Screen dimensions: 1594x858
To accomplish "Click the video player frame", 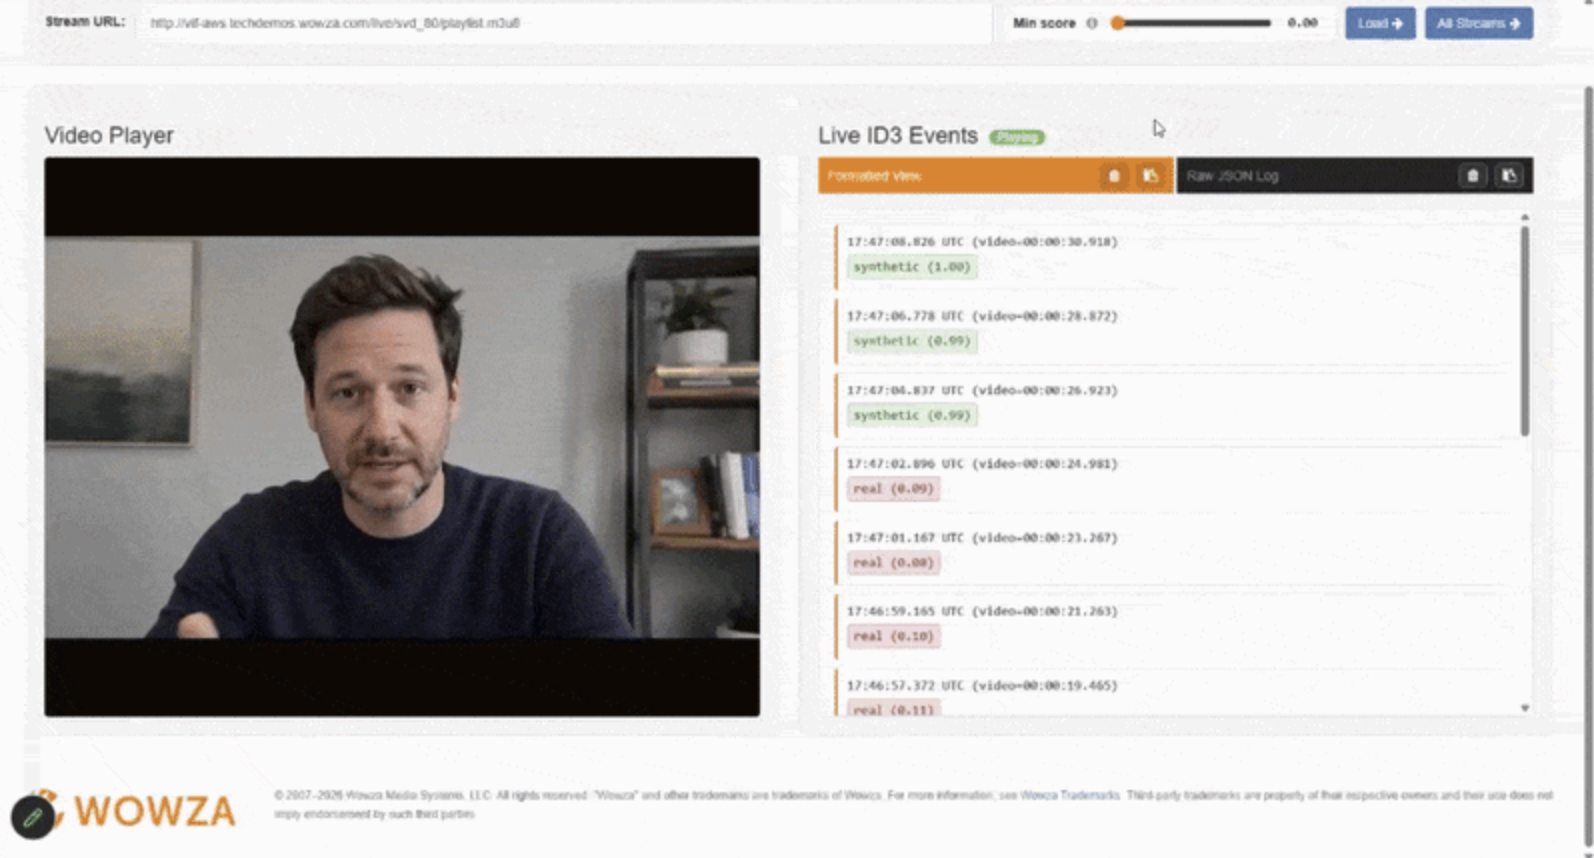I will (402, 436).
